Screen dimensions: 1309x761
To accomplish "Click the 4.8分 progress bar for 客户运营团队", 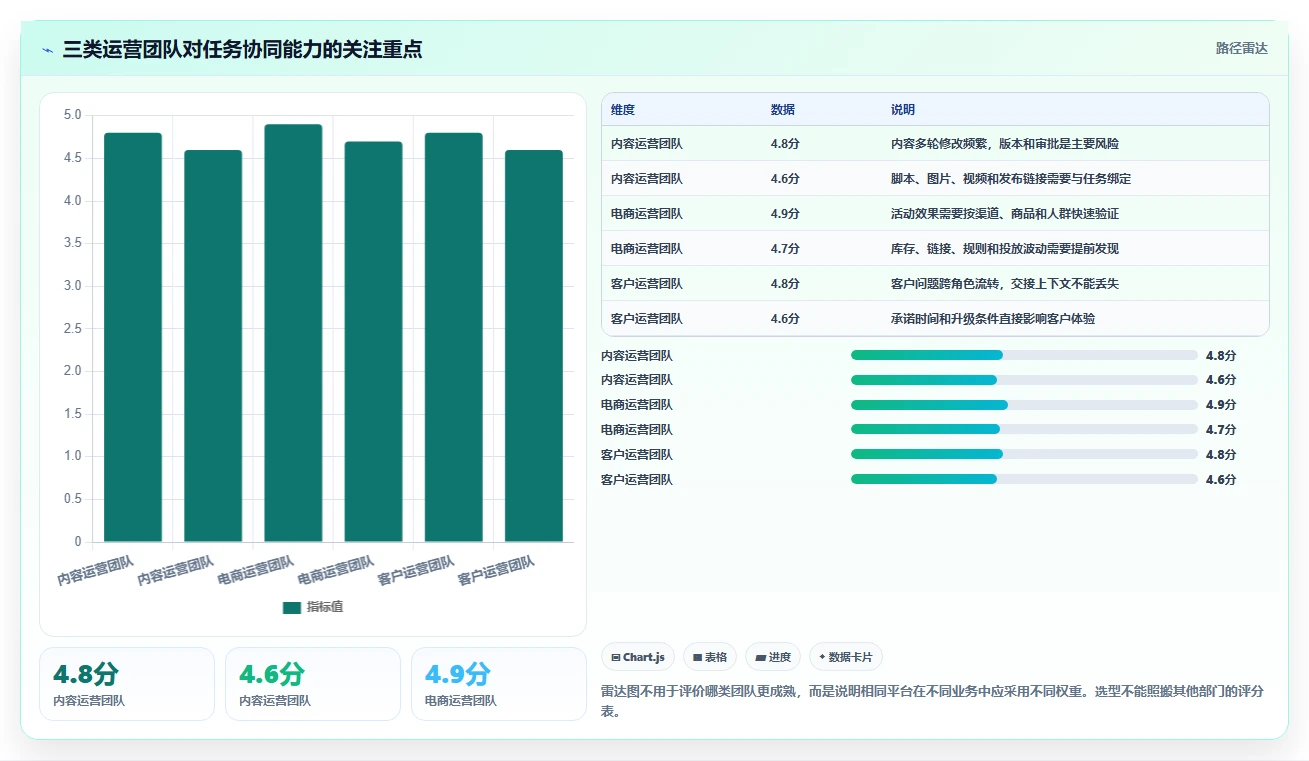I will point(1024,455).
